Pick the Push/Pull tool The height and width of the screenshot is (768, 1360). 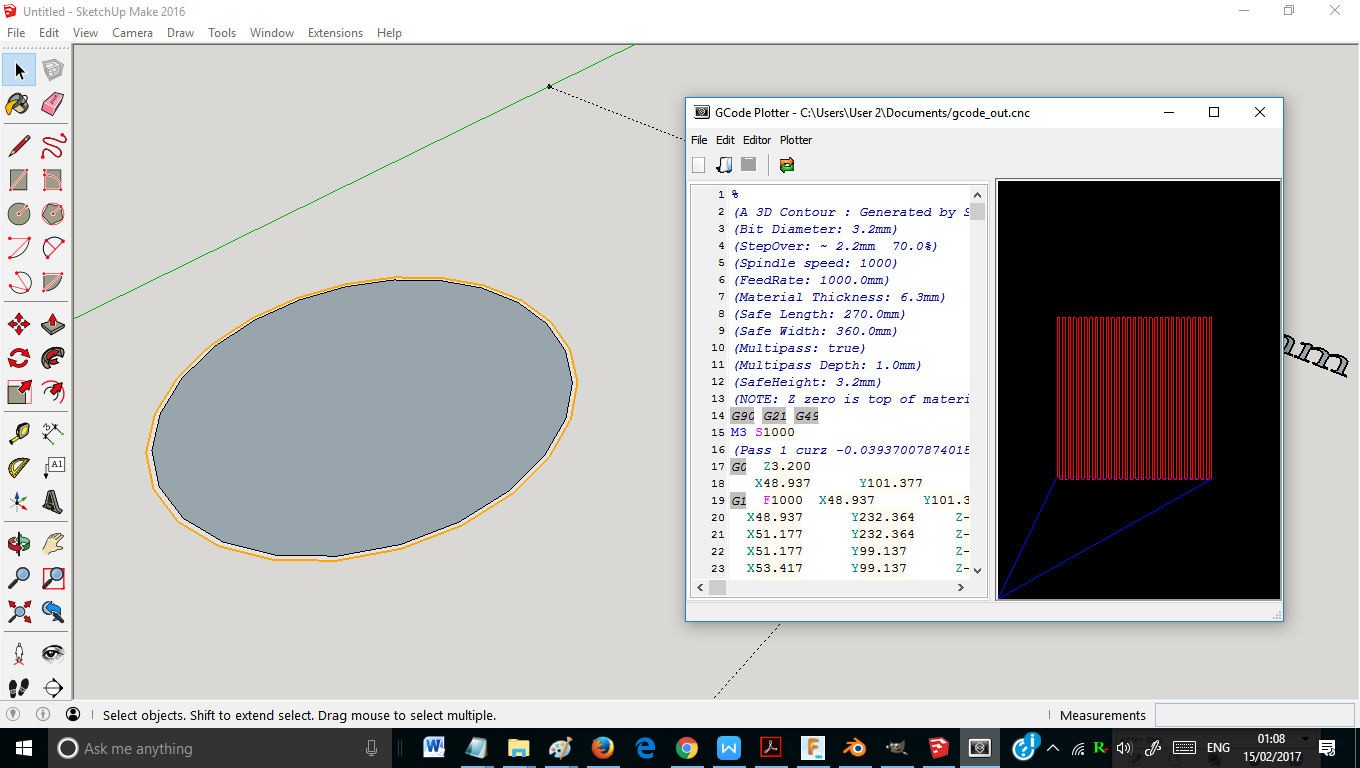[53, 324]
